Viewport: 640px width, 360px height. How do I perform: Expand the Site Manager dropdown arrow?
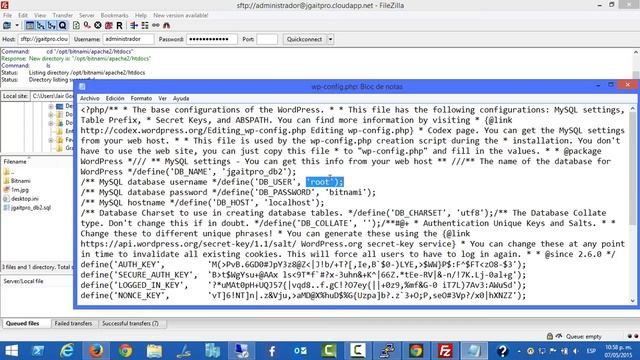pyautogui.click(x=17, y=25)
